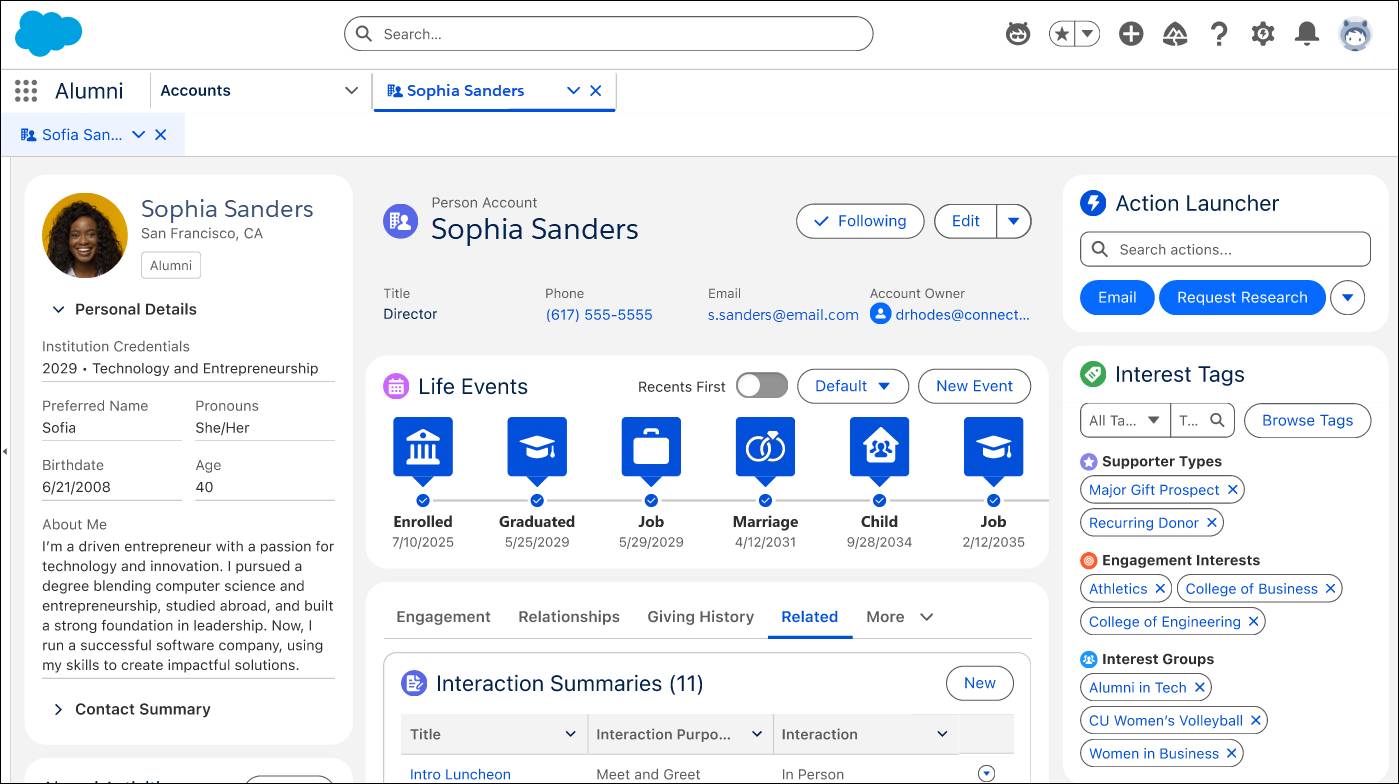Remove the Athletics tag

[x=1160, y=589]
